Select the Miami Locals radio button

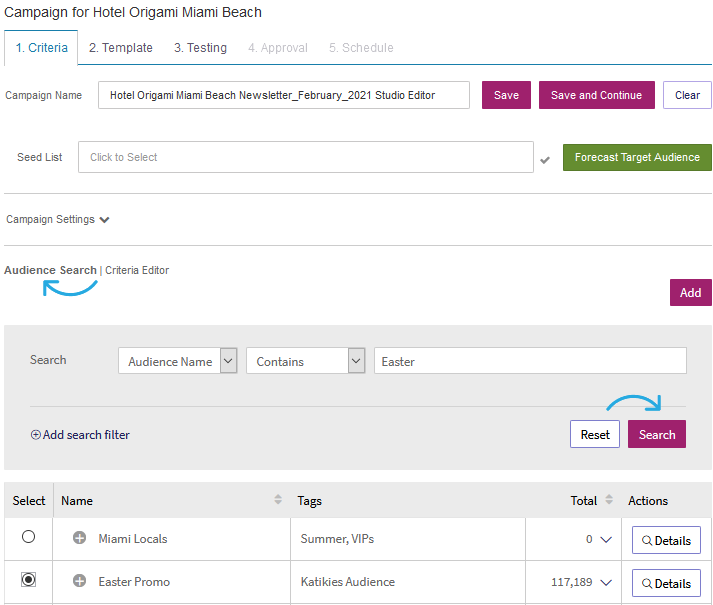click(28, 537)
